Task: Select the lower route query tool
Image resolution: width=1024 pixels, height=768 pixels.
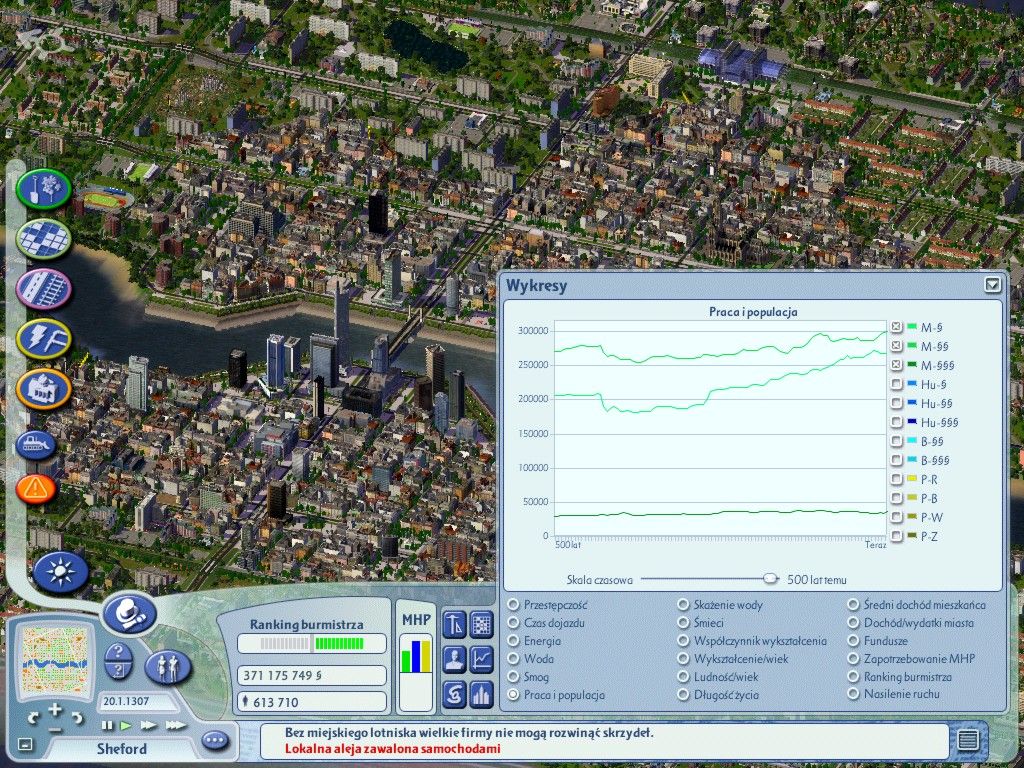Action: [118, 670]
